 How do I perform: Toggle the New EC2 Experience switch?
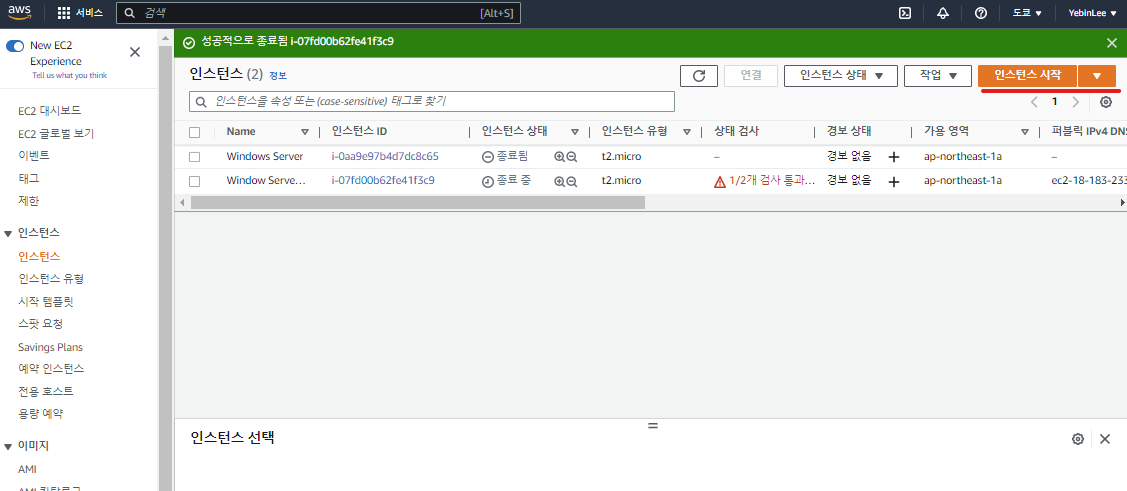[x=15, y=46]
